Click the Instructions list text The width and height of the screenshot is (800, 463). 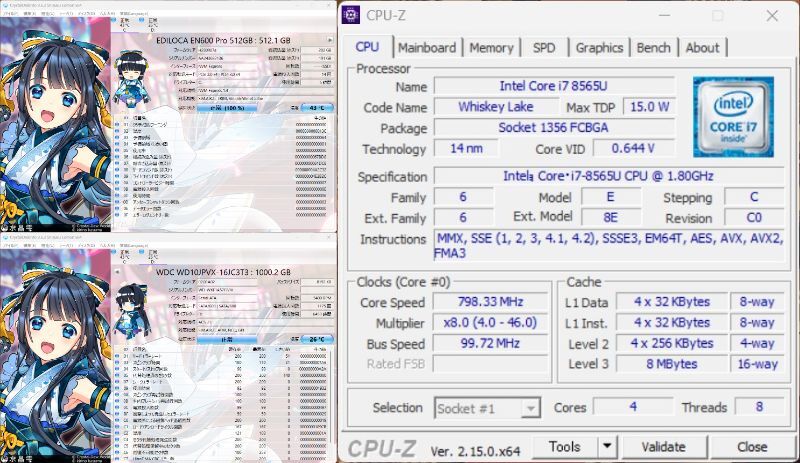click(609, 246)
